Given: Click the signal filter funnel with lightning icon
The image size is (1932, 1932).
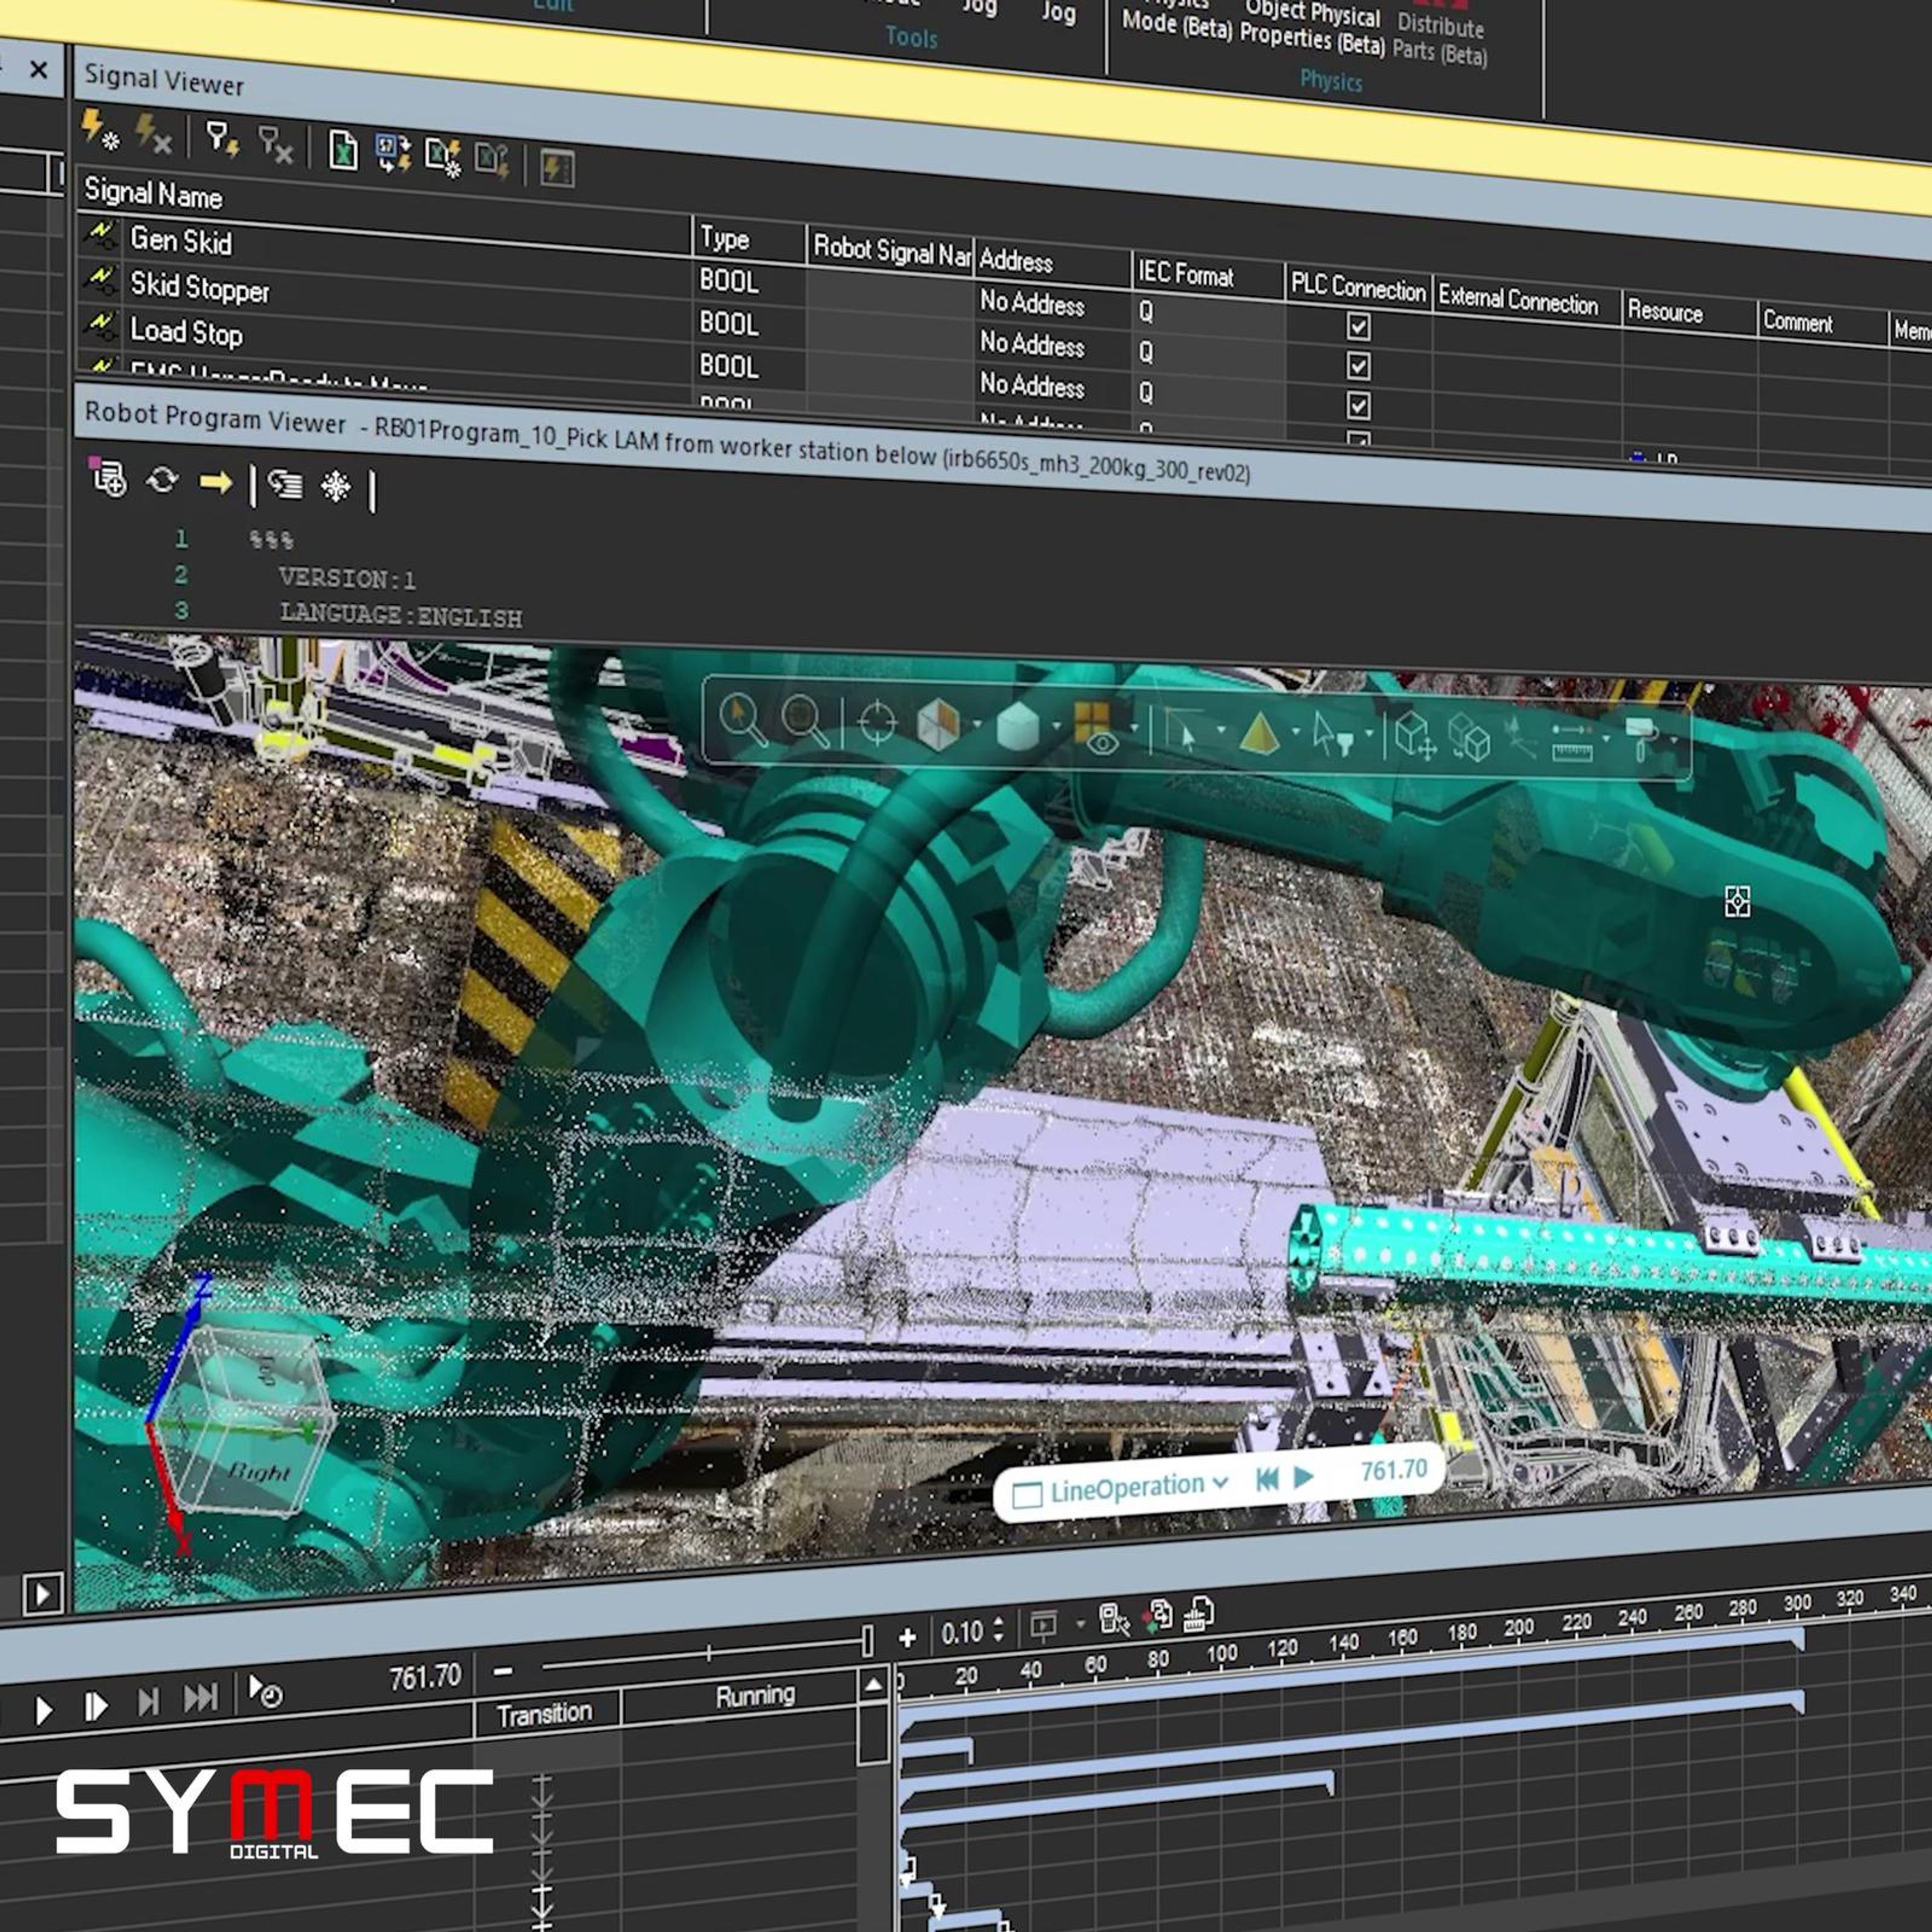Looking at the screenshot, I should tap(222, 139).
